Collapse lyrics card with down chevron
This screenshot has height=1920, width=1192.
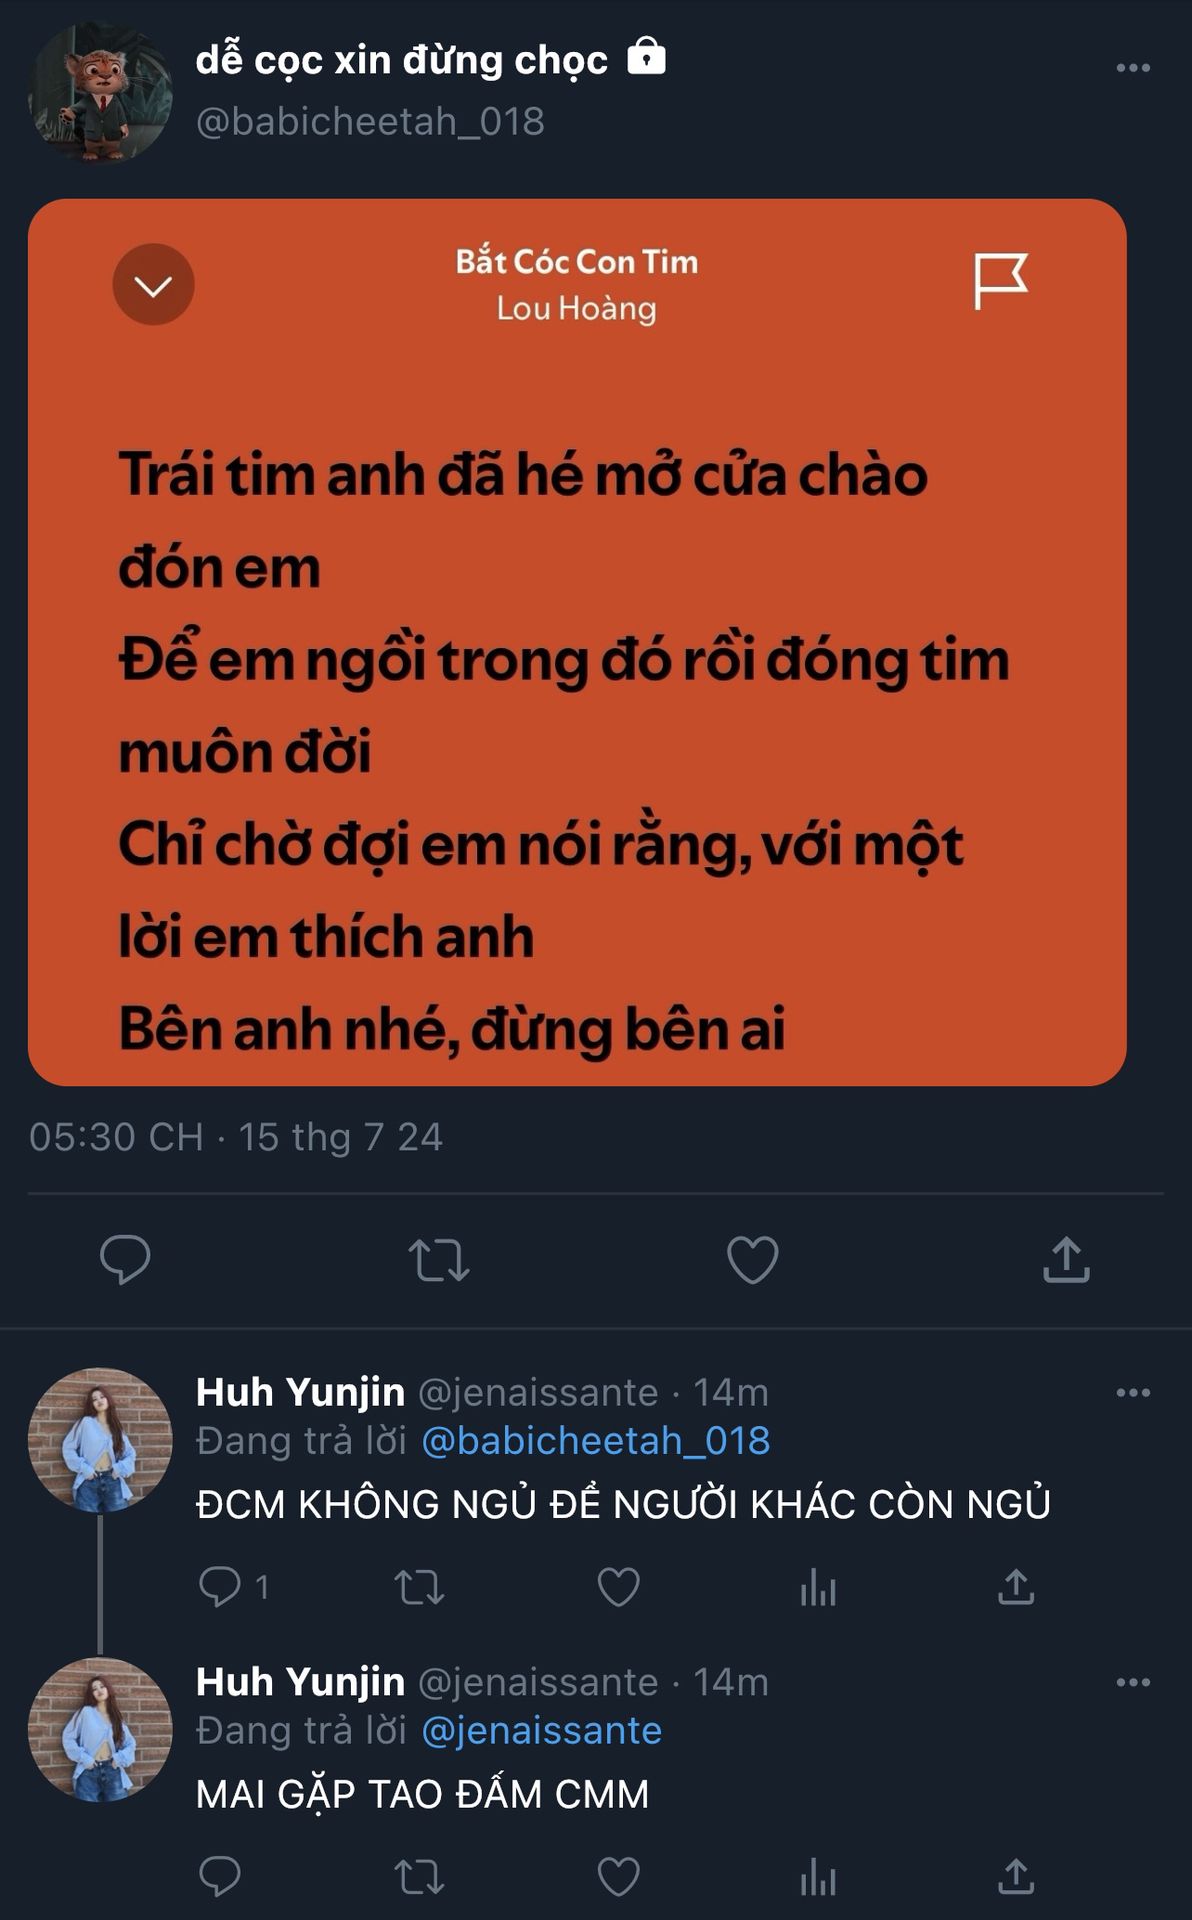tap(153, 285)
